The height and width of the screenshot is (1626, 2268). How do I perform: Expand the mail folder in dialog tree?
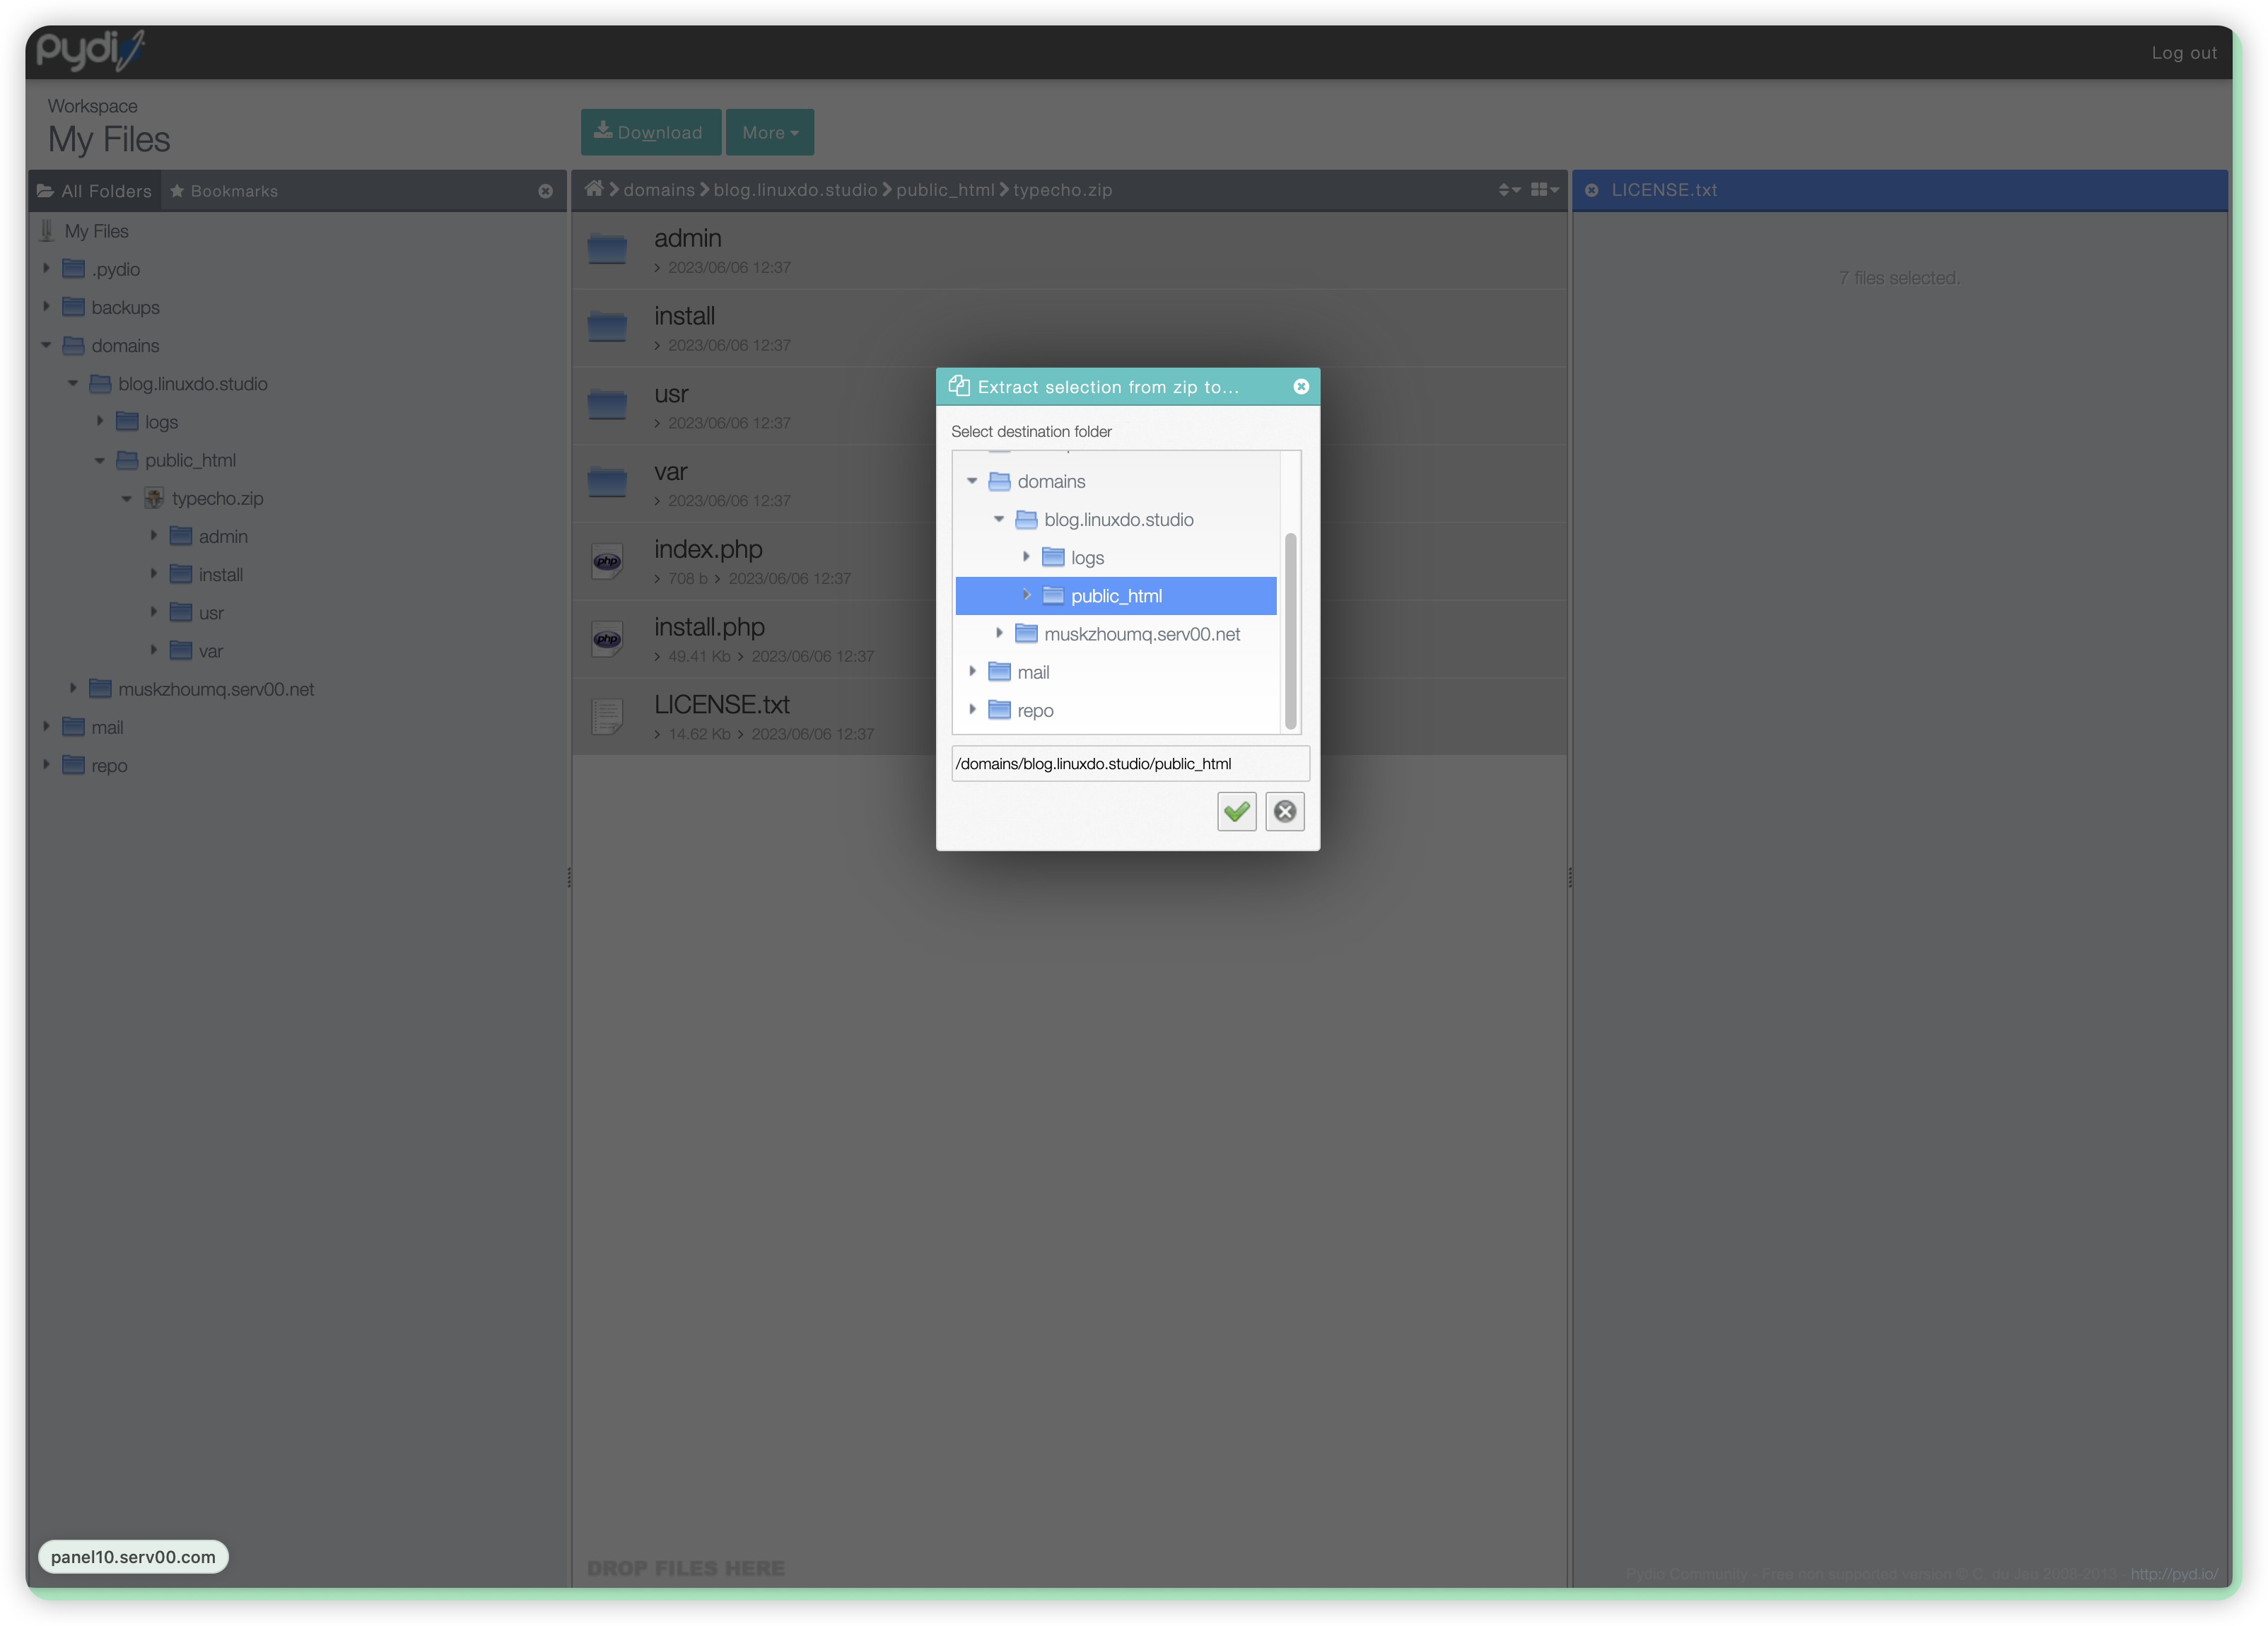(x=972, y=671)
